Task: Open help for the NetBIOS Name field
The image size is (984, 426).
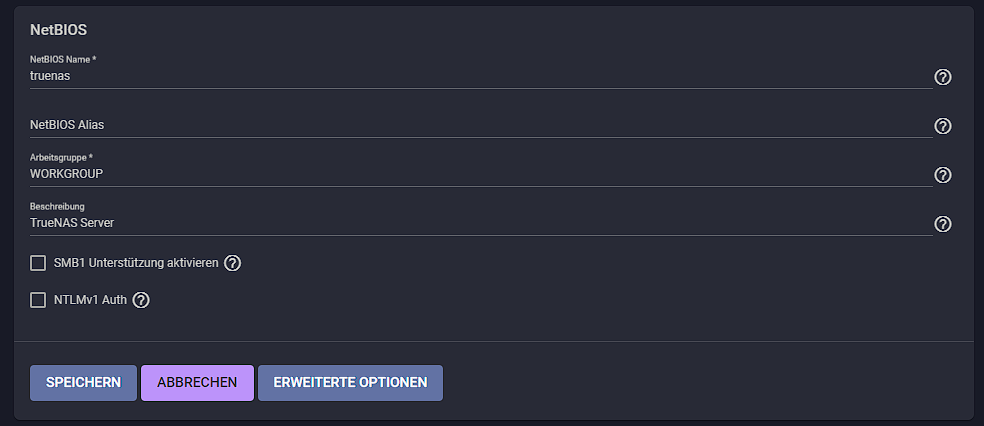Action: click(942, 77)
